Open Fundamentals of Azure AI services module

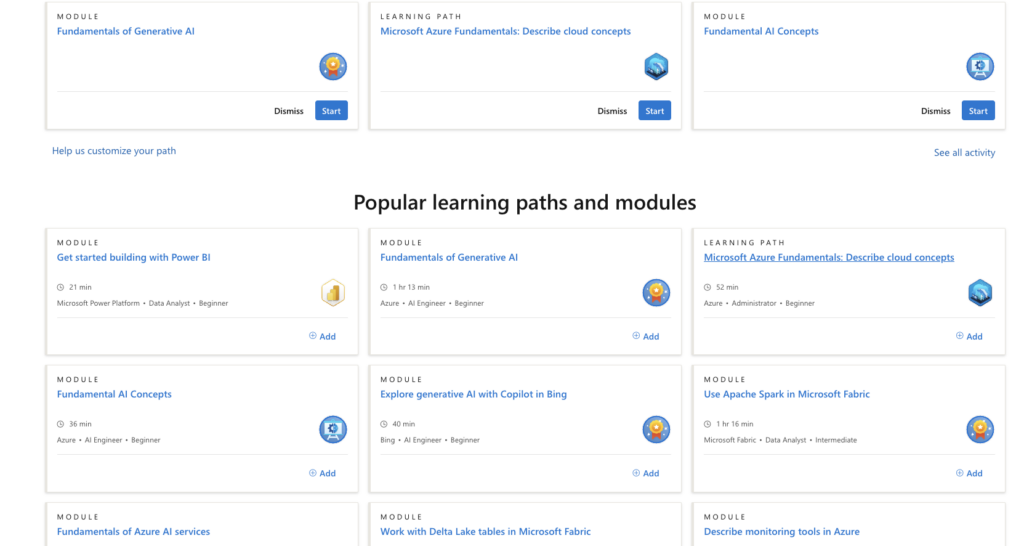tap(133, 532)
